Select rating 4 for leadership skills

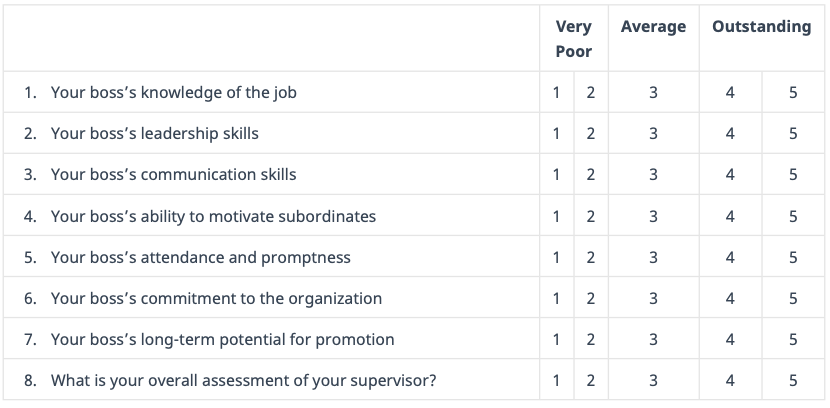(730, 134)
